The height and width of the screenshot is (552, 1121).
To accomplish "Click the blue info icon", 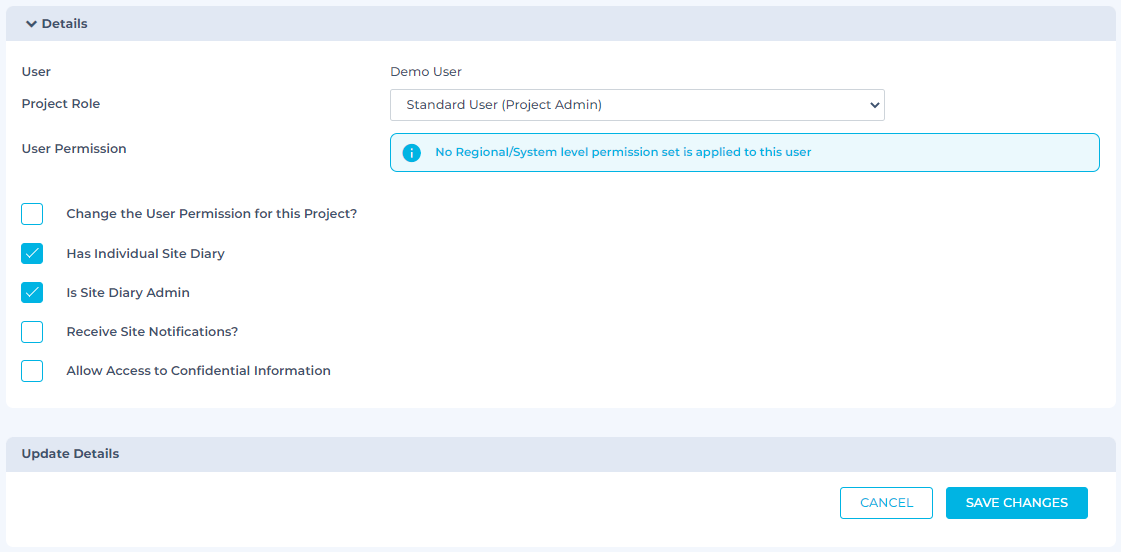I will pos(411,153).
